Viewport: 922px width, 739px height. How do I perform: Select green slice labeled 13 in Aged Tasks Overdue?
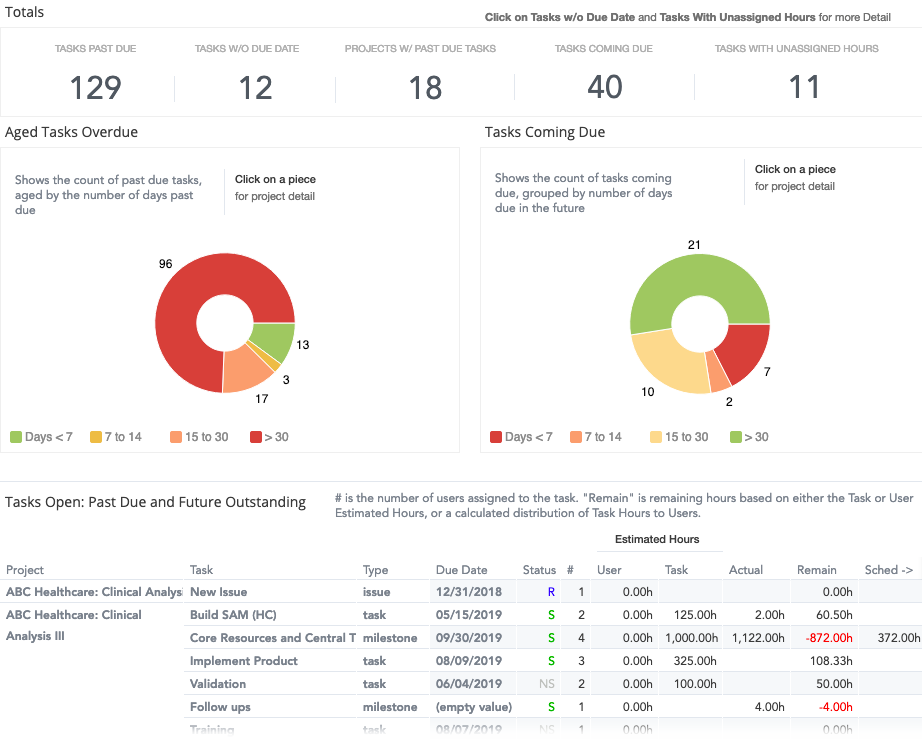click(x=272, y=341)
